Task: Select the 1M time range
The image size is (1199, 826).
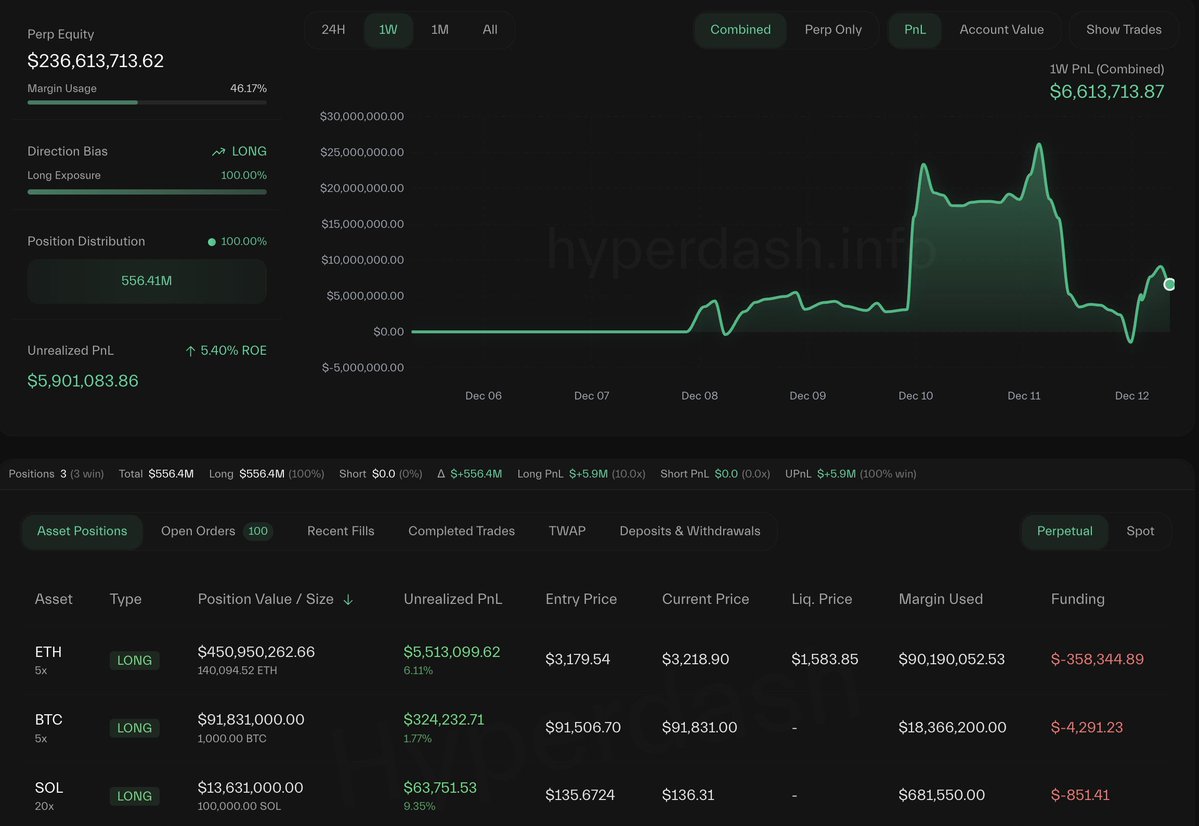Action: point(439,30)
